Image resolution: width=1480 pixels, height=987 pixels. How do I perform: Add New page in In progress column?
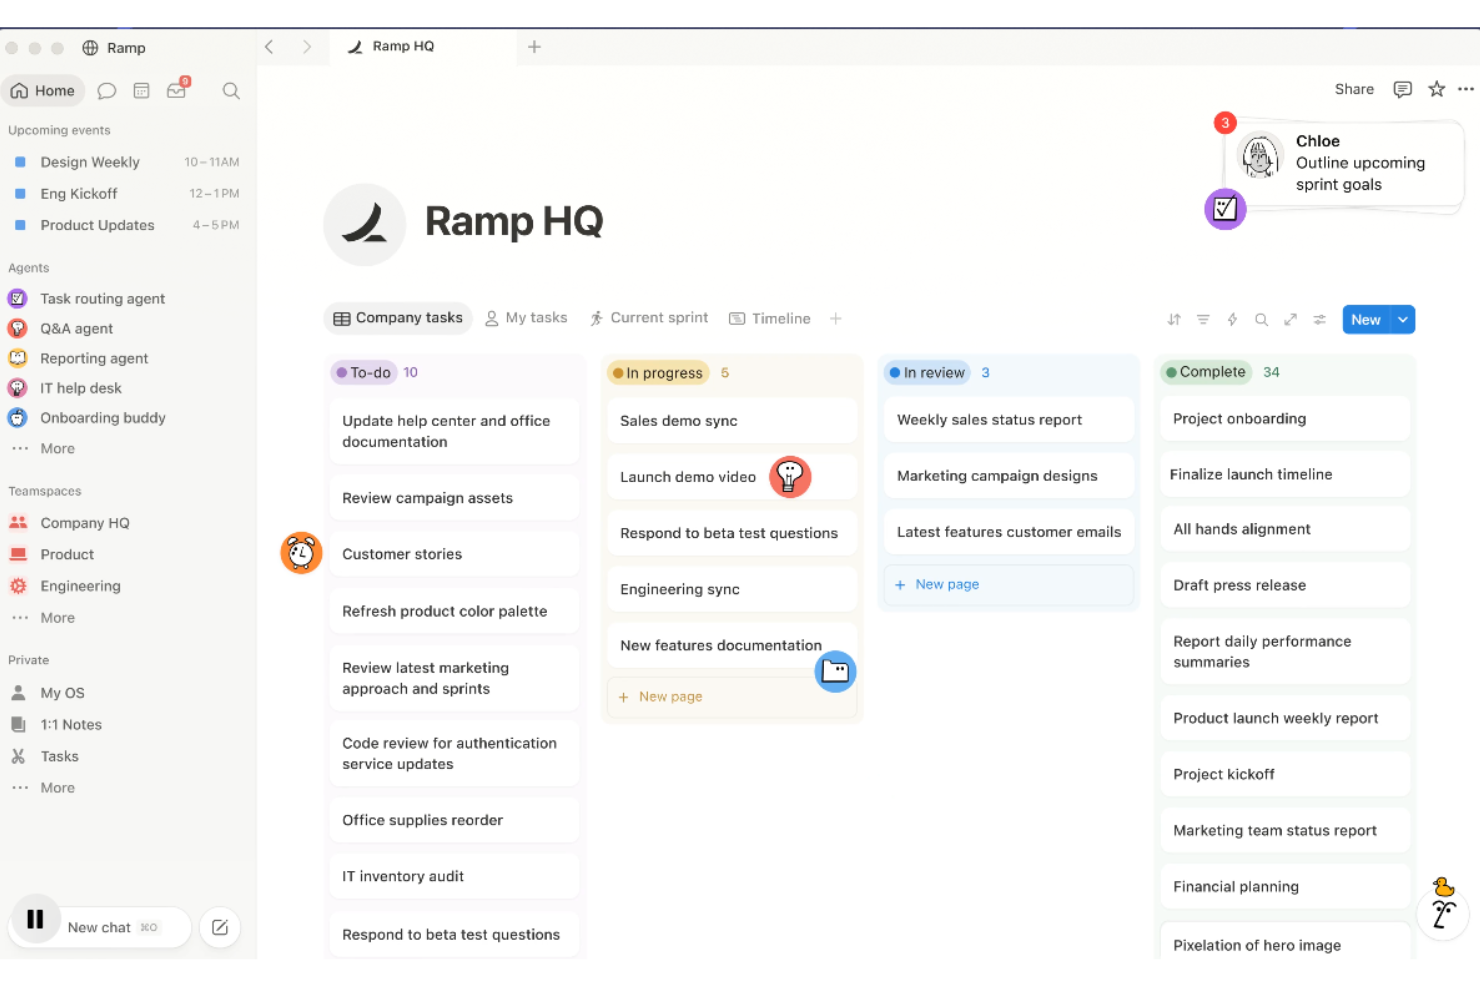point(732,697)
